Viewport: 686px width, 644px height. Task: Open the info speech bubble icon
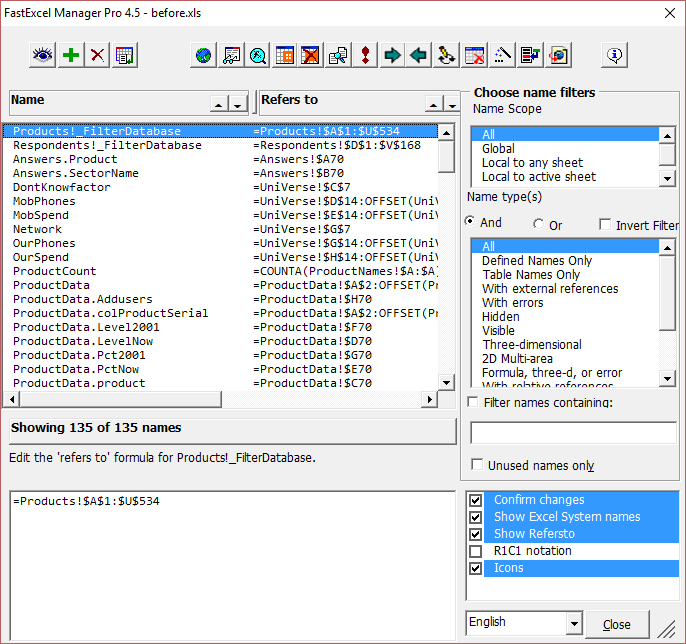tap(615, 55)
